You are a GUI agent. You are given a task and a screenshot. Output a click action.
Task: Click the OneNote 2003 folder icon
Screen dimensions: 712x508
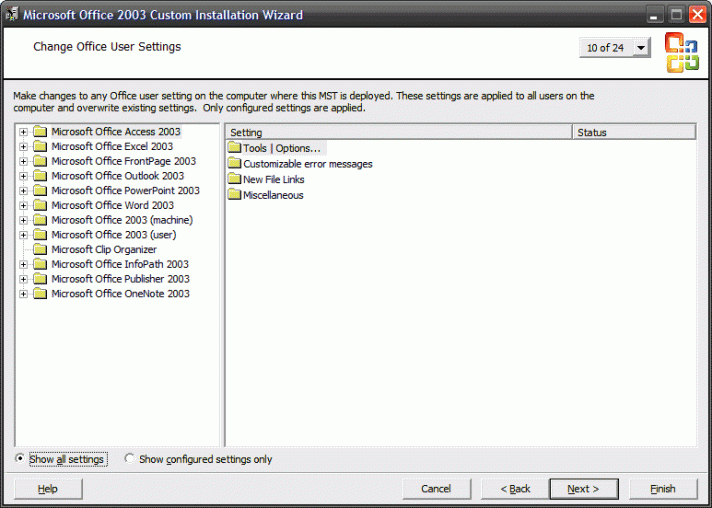click(x=40, y=294)
